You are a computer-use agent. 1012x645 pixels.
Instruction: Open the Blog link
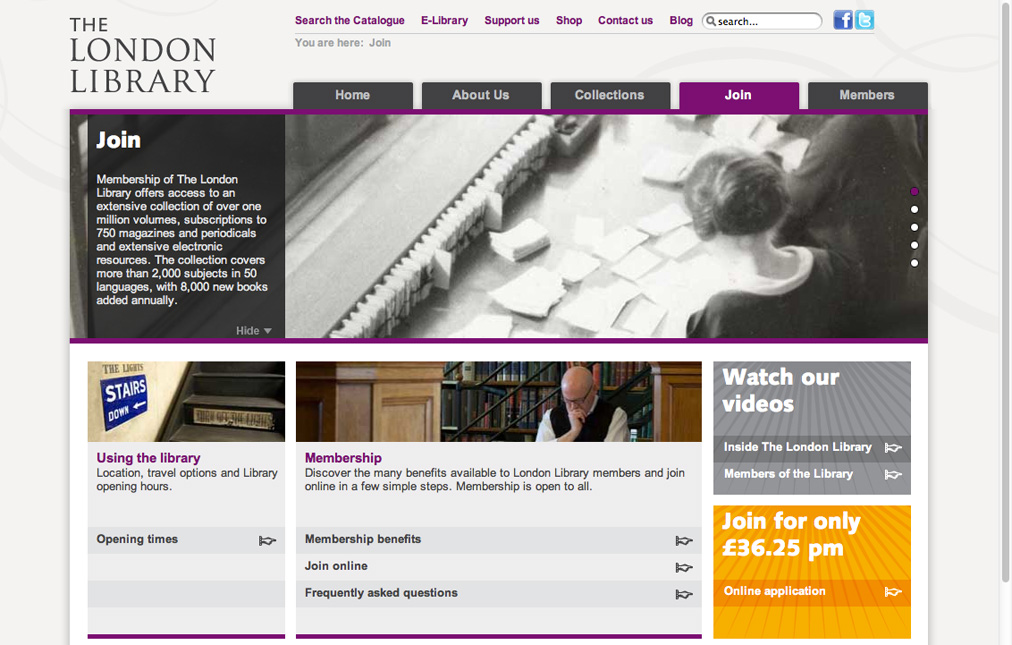point(681,21)
